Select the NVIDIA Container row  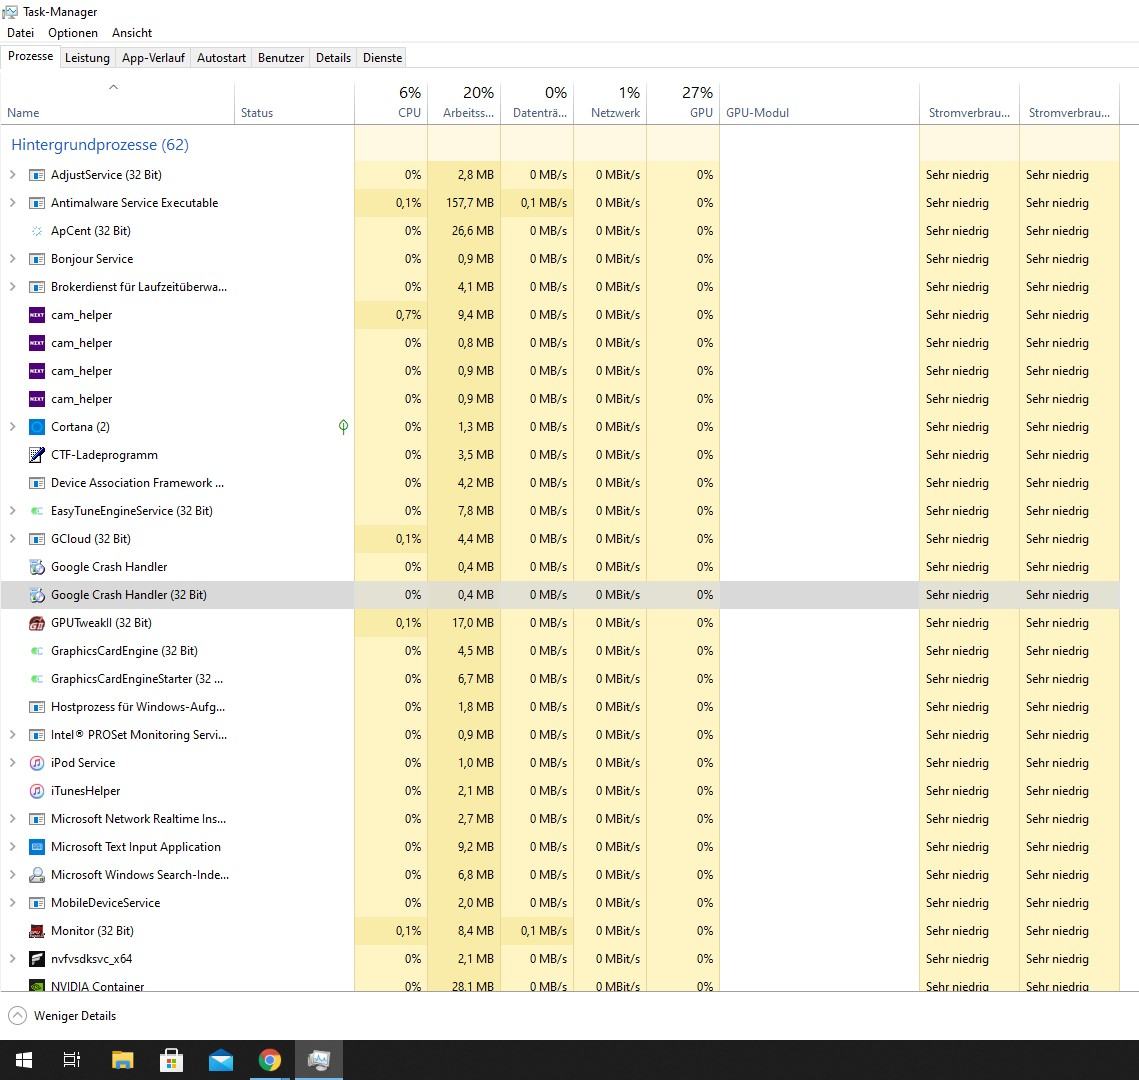point(560,983)
